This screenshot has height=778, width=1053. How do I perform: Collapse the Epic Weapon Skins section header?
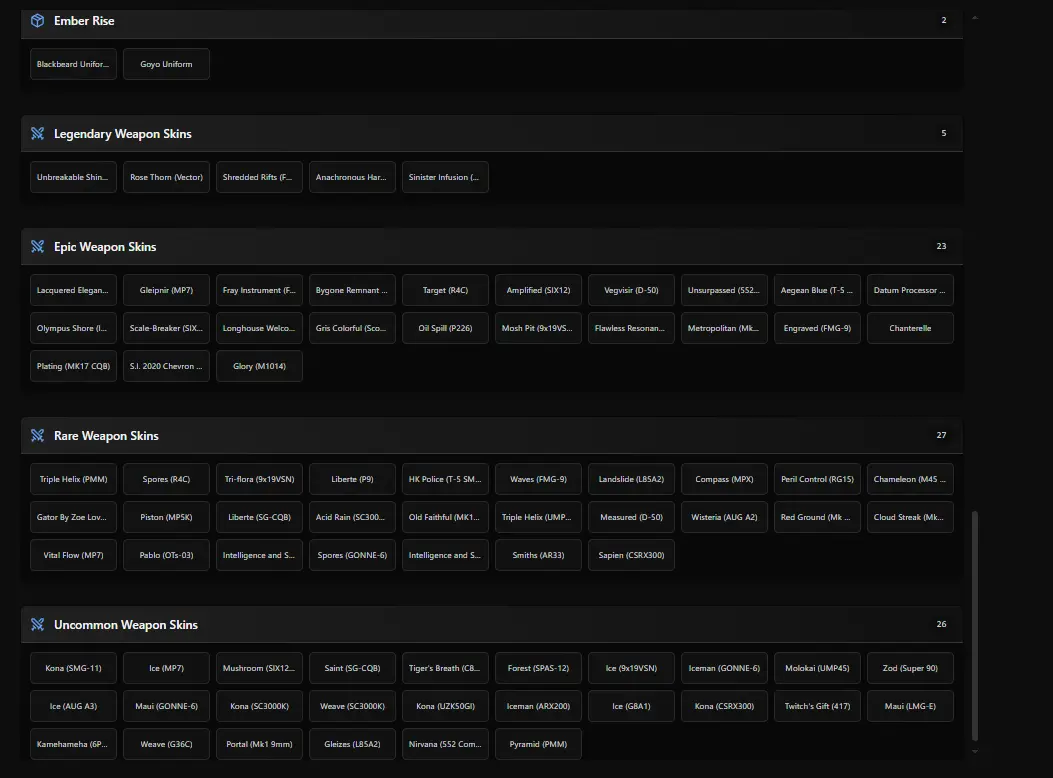tap(491, 247)
